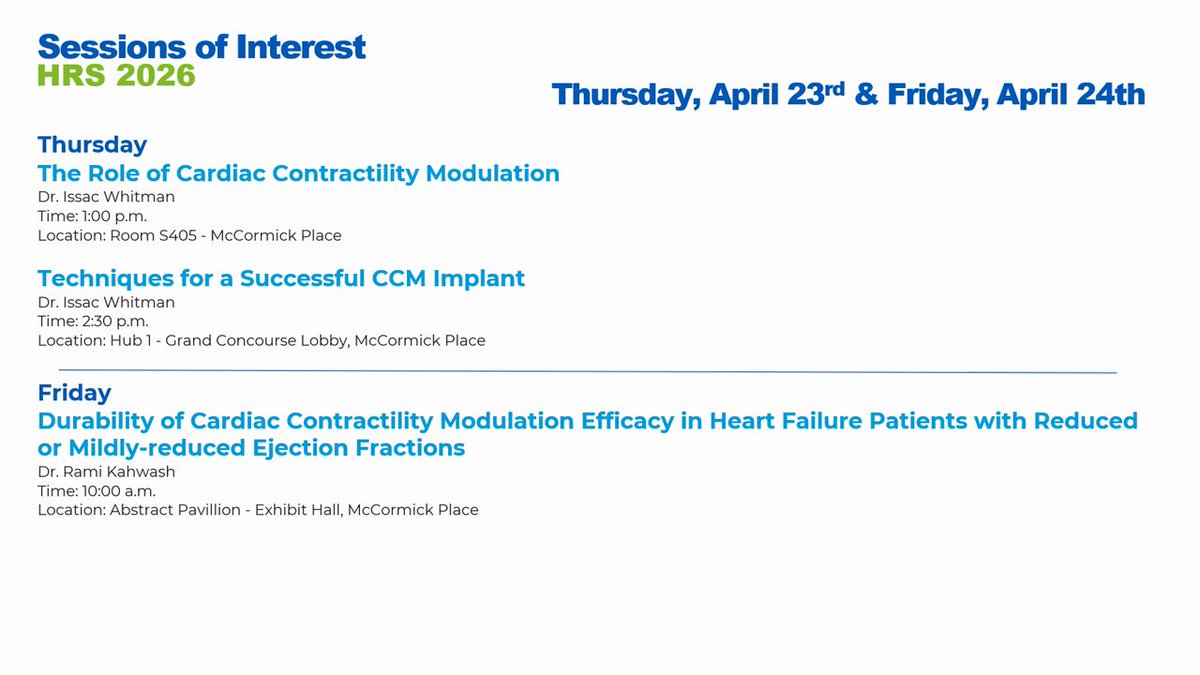This screenshot has height=675, width=1200.
Task: Select the Thursday section label
Action: (x=92, y=144)
